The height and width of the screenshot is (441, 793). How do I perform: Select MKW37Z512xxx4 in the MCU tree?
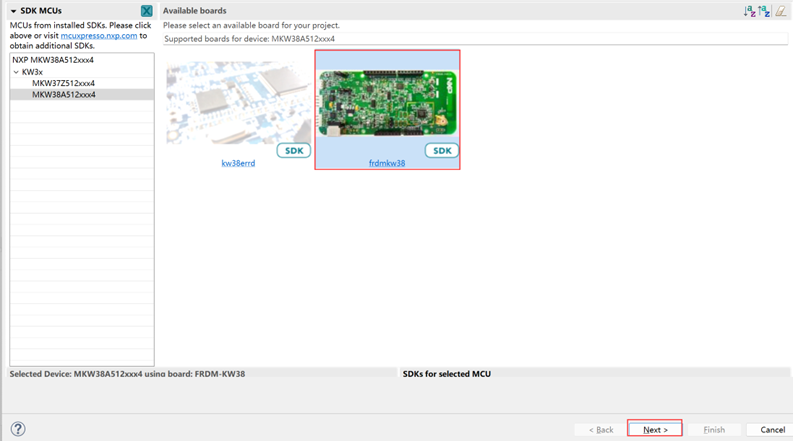click(63, 83)
